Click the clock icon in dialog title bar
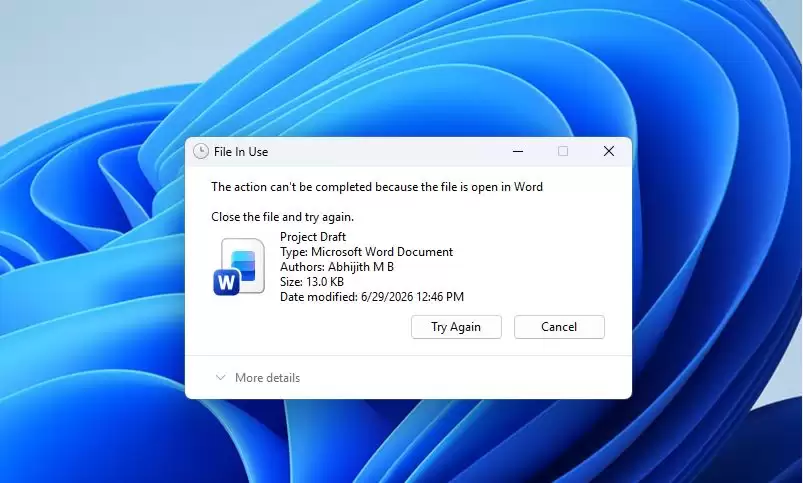The height and width of the screenshot is (483, 803). pos(201,151)
